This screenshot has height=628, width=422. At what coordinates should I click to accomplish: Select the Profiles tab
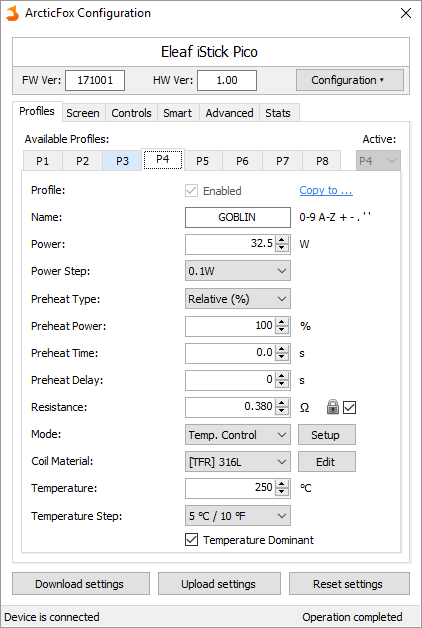click(37, 111)
